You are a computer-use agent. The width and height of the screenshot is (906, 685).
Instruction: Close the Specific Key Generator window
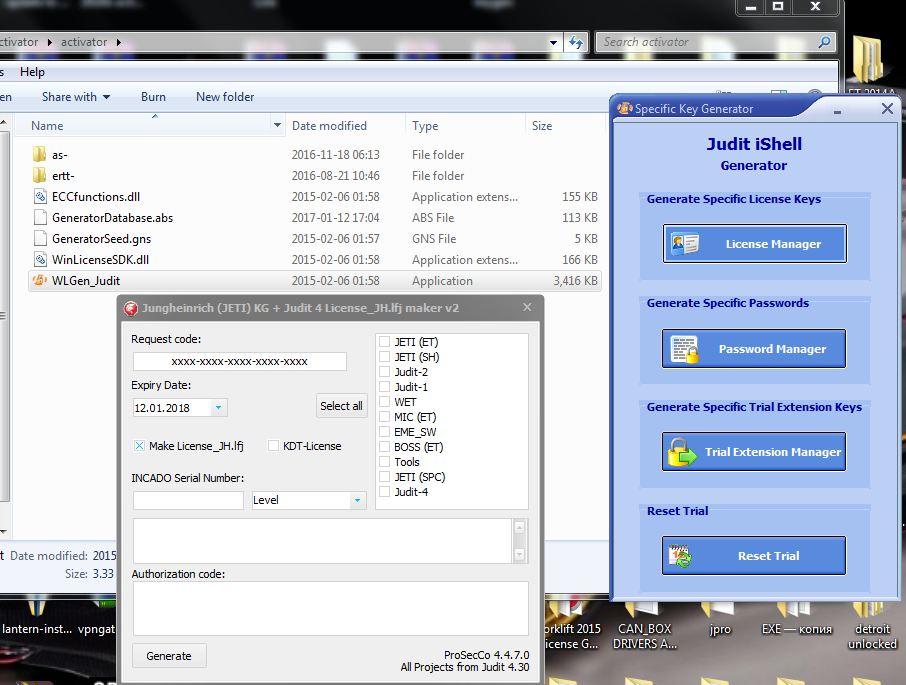point(888,109)
